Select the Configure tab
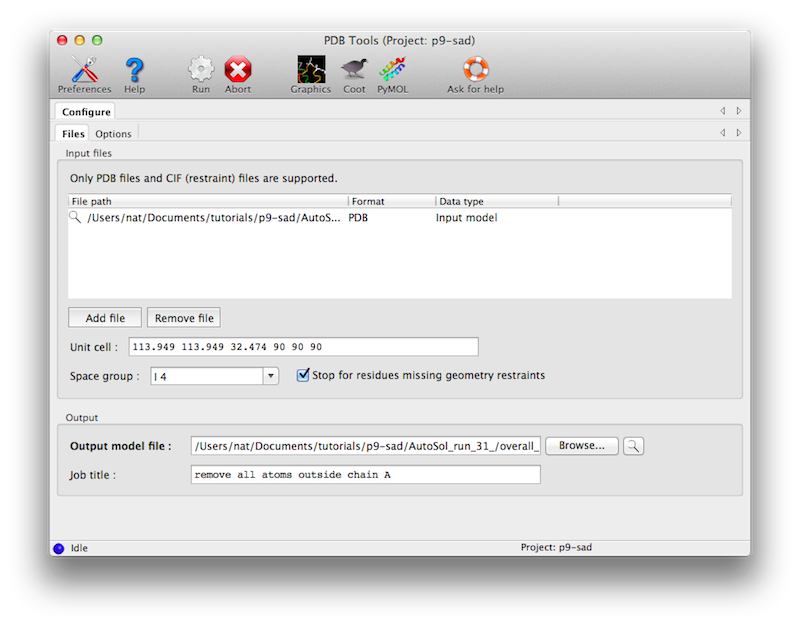This screenshot has width=800, height=625. [x=85, y=111]
